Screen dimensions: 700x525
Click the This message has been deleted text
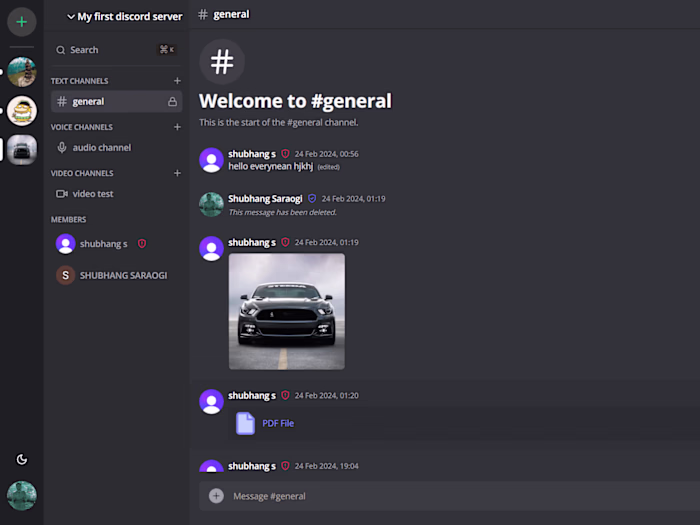pos(282,212)
